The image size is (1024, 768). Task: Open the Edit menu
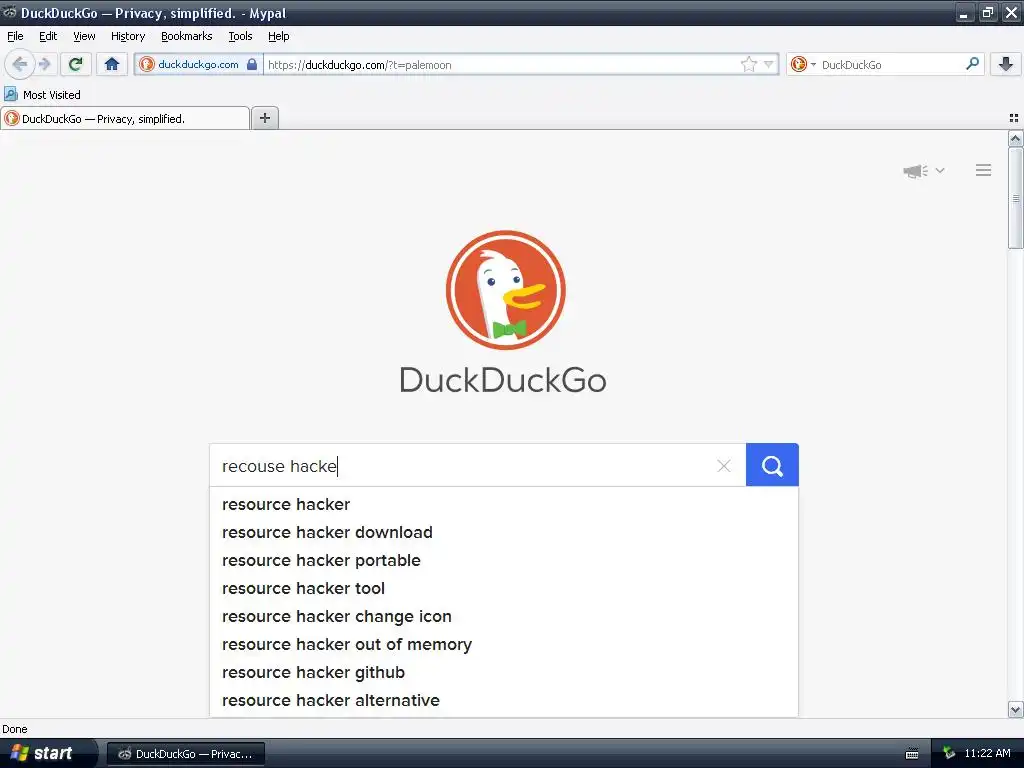tap(48, 36)
